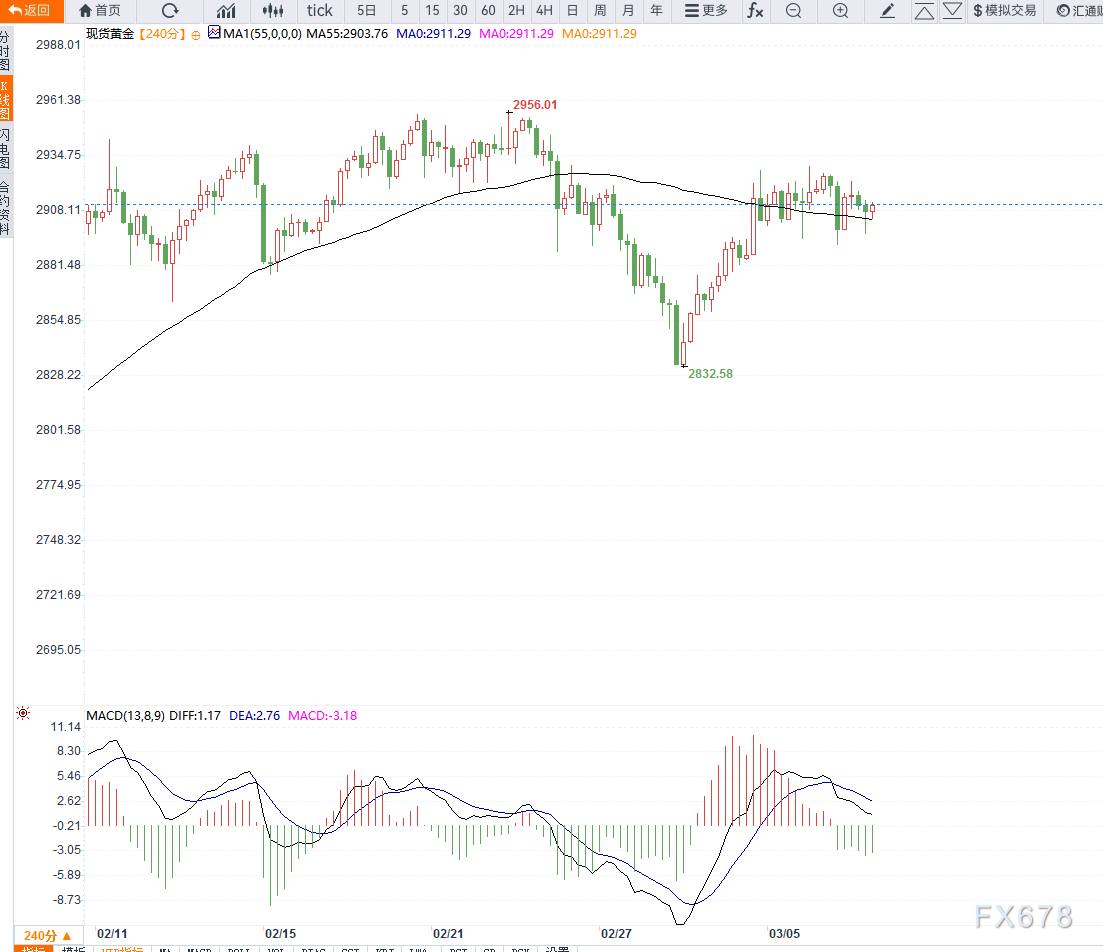Select the candlestick chart style icon
Viewport: 1103px width, 952px height.
click(x=273, y=11)
